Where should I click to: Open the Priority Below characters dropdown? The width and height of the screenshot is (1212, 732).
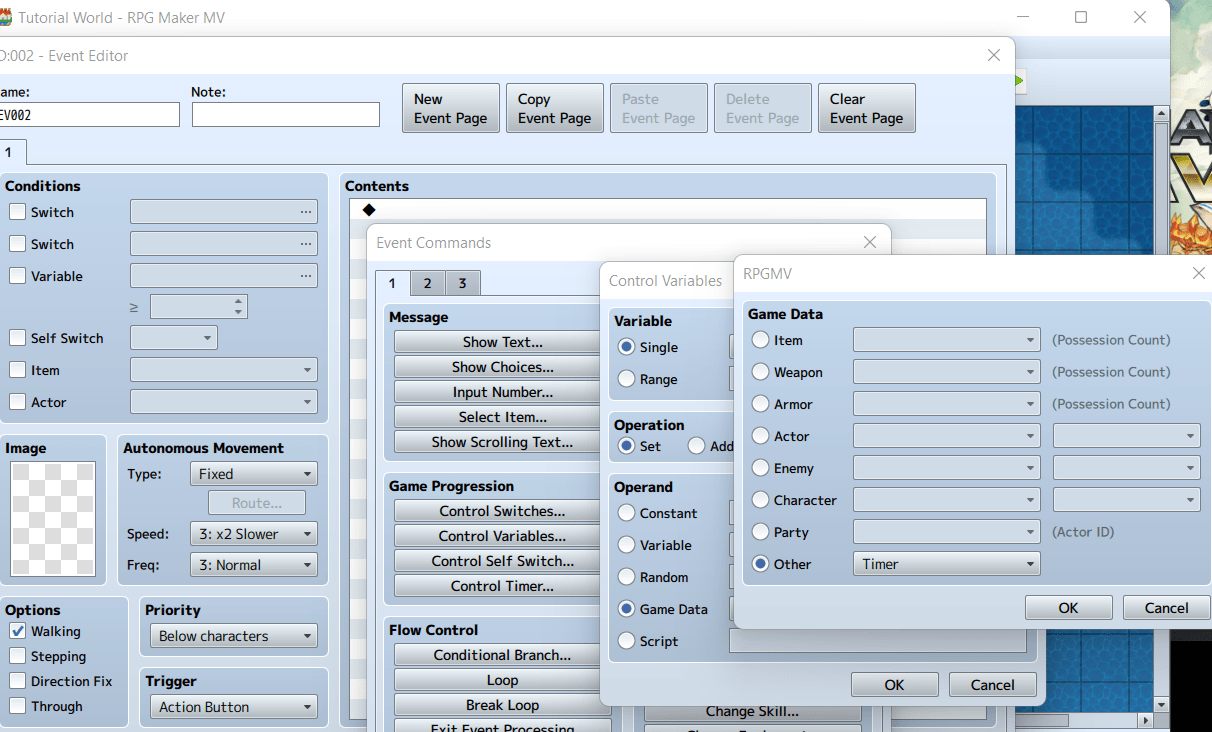coord(232,635)
